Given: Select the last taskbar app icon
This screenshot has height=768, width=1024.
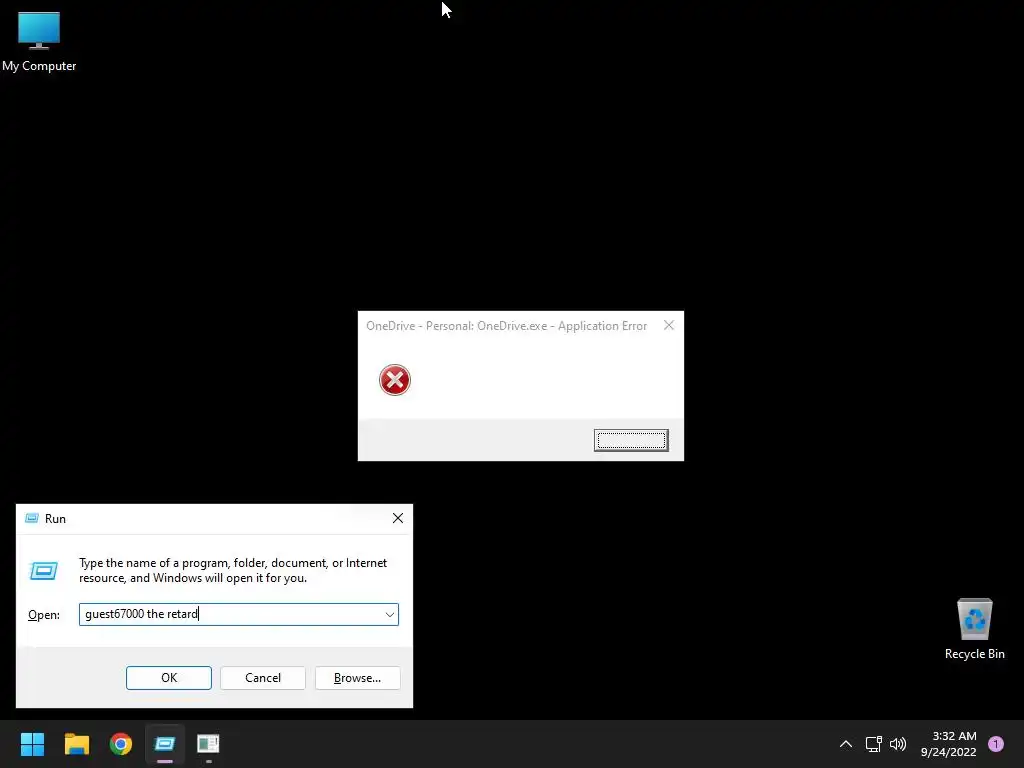Looking at the screenshot, I should pos(208,744).
